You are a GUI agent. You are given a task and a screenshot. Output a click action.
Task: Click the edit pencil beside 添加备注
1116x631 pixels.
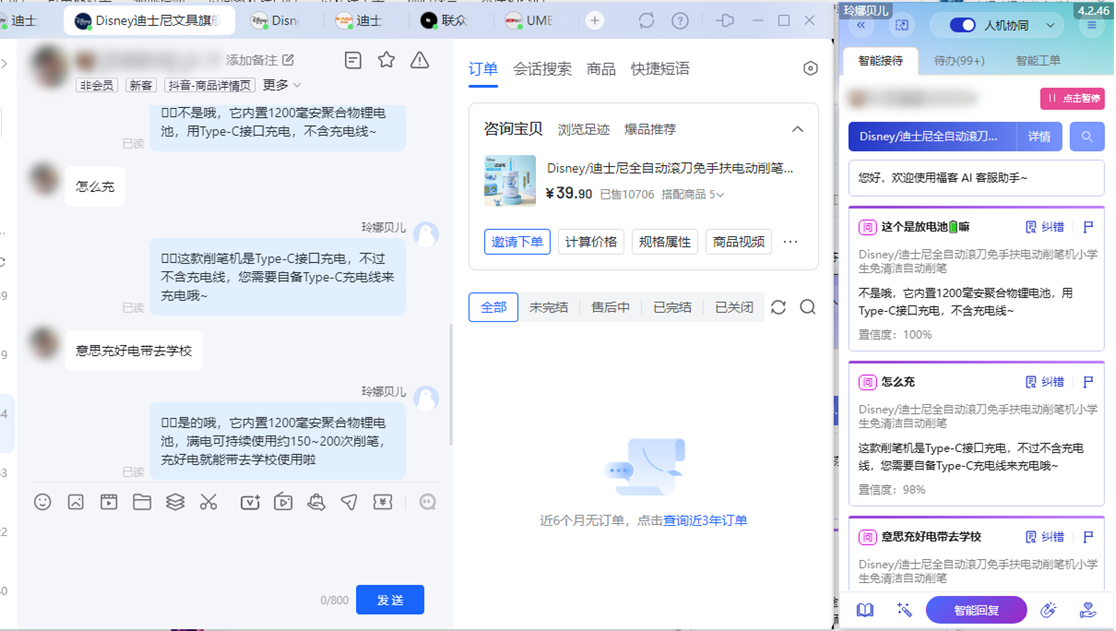pos(288,60)
